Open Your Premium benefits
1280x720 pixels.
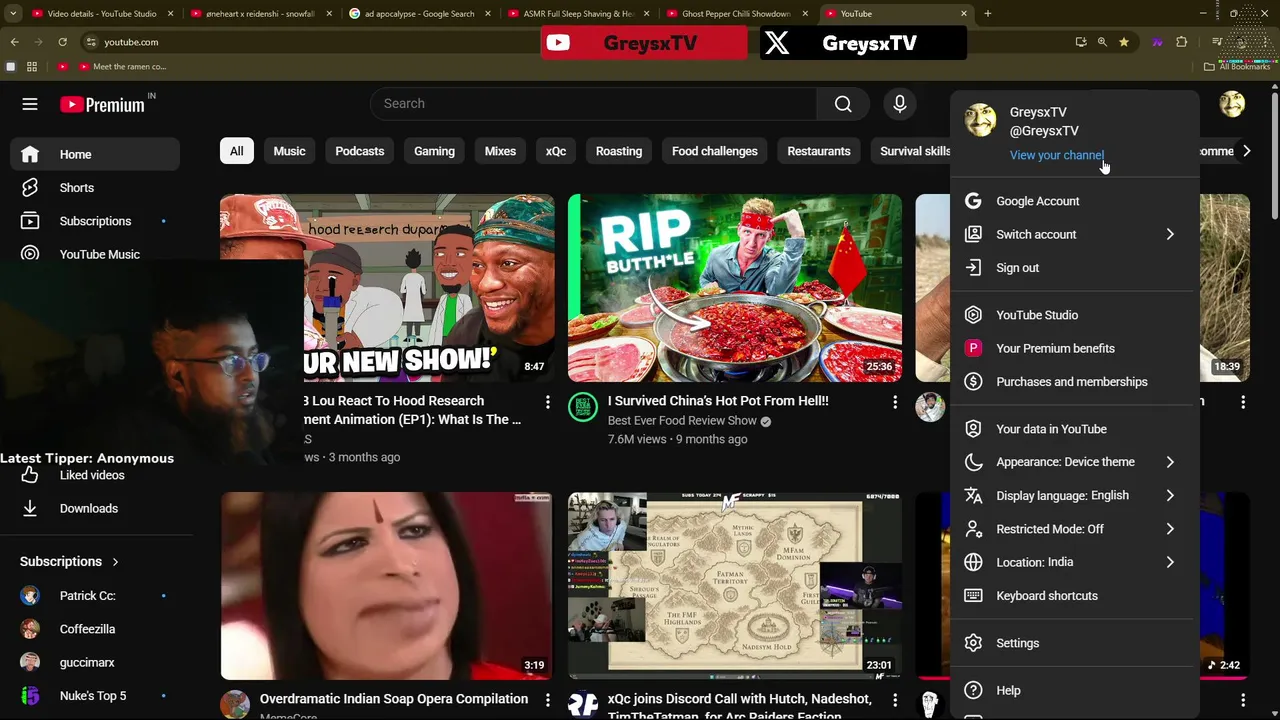(x=1074, y=348)
